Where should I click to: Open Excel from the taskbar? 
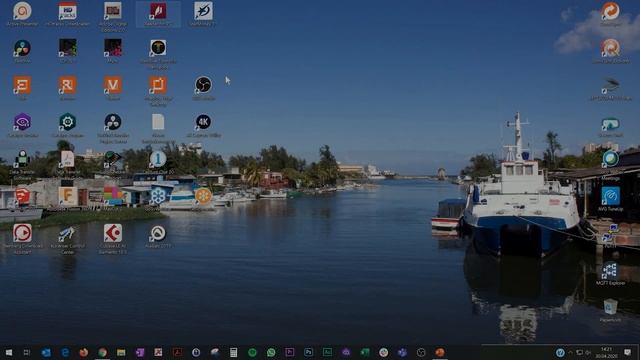pos(365,352)
